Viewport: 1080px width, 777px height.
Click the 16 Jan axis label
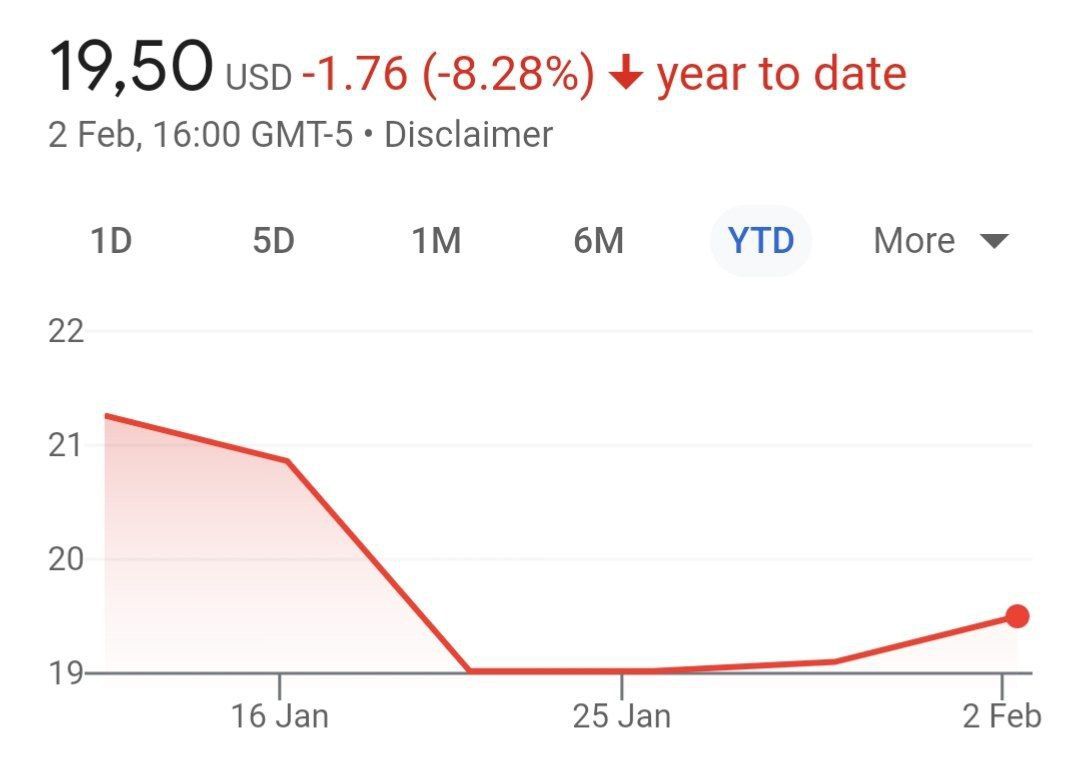pos(280,716)
